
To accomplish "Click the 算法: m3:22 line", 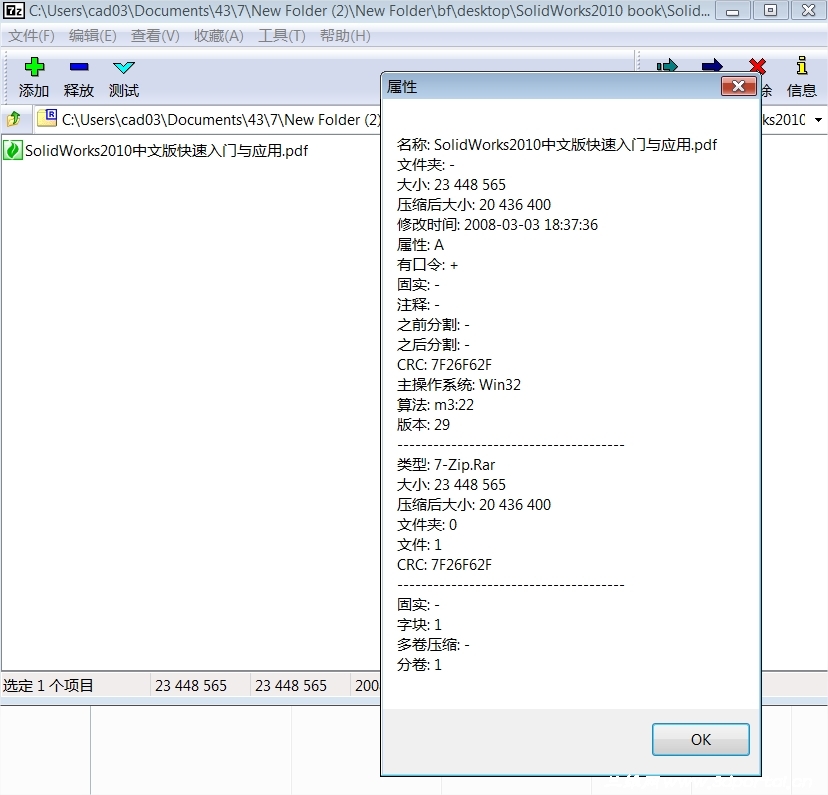I will (x=435, y=405).
